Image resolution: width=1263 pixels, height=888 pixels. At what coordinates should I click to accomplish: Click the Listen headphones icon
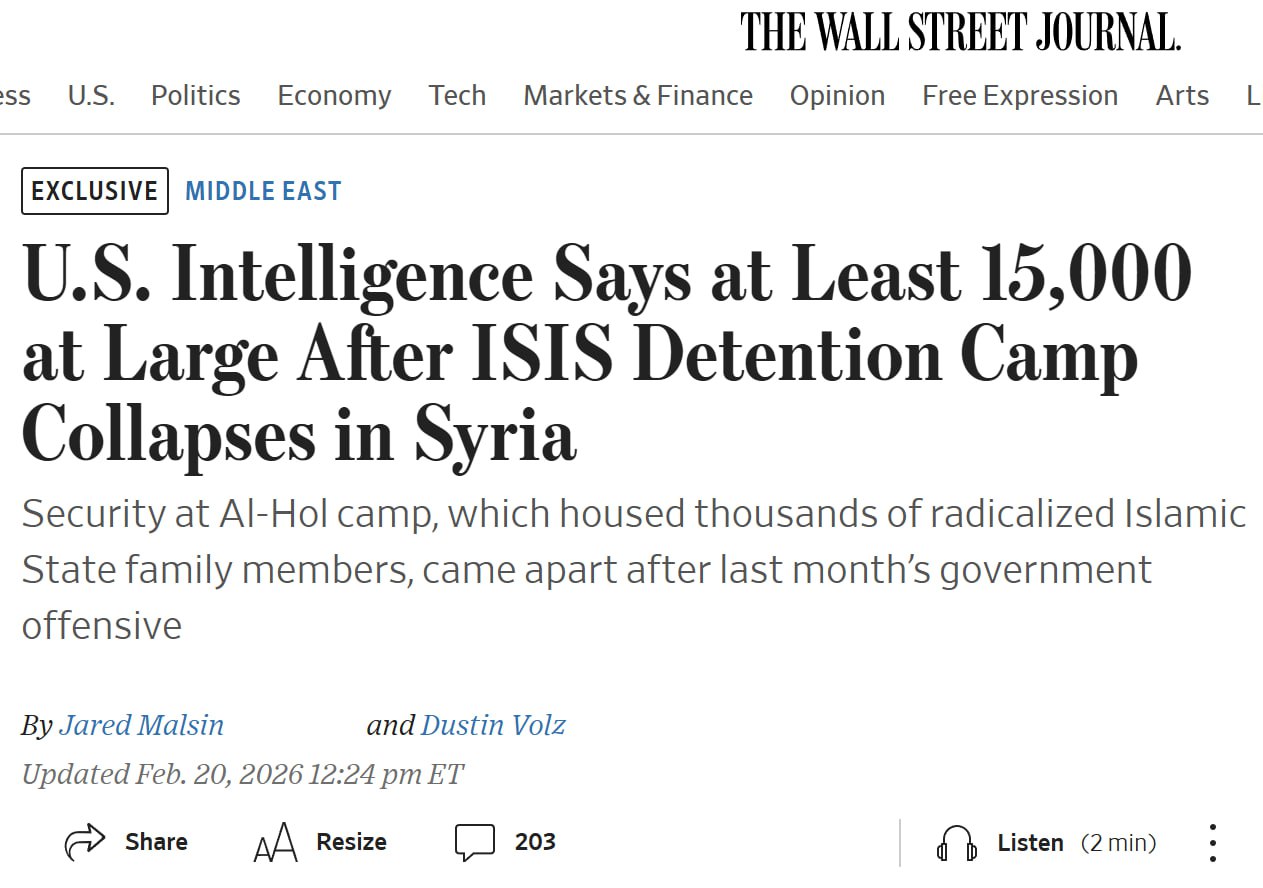pos(956,843)
